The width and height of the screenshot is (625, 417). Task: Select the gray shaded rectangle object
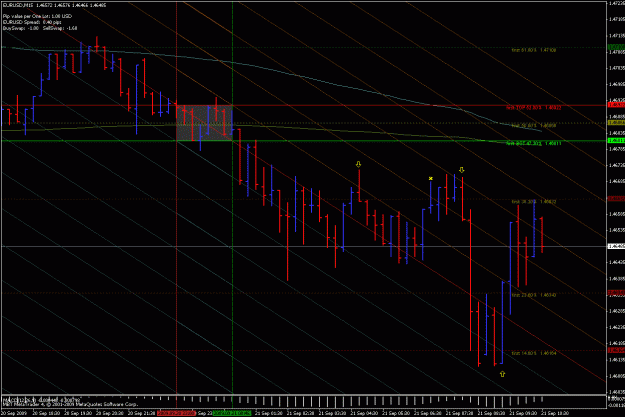pyautogui.click(x=204, y=123)
